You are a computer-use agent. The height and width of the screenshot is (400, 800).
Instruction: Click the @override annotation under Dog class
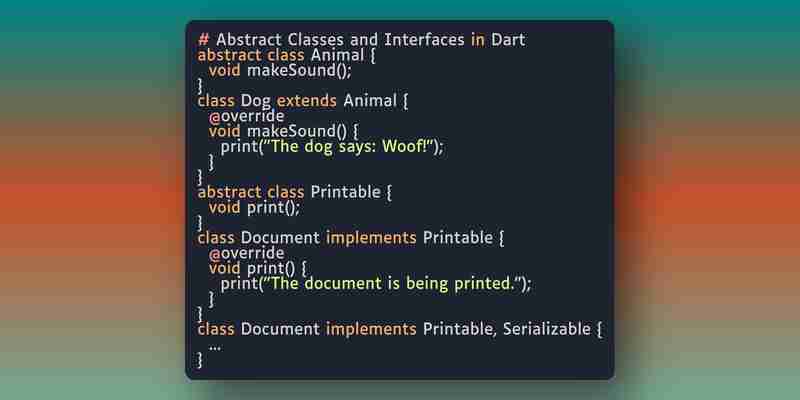[246, 116]
